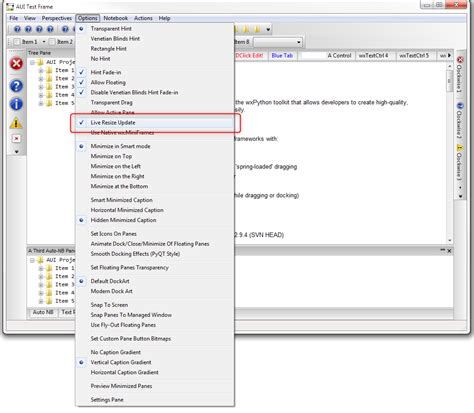The width and height of the screenshot is (474, 413).
Task: Close the A Third Auto-NB pane
Action: click(x=449, y=251)
